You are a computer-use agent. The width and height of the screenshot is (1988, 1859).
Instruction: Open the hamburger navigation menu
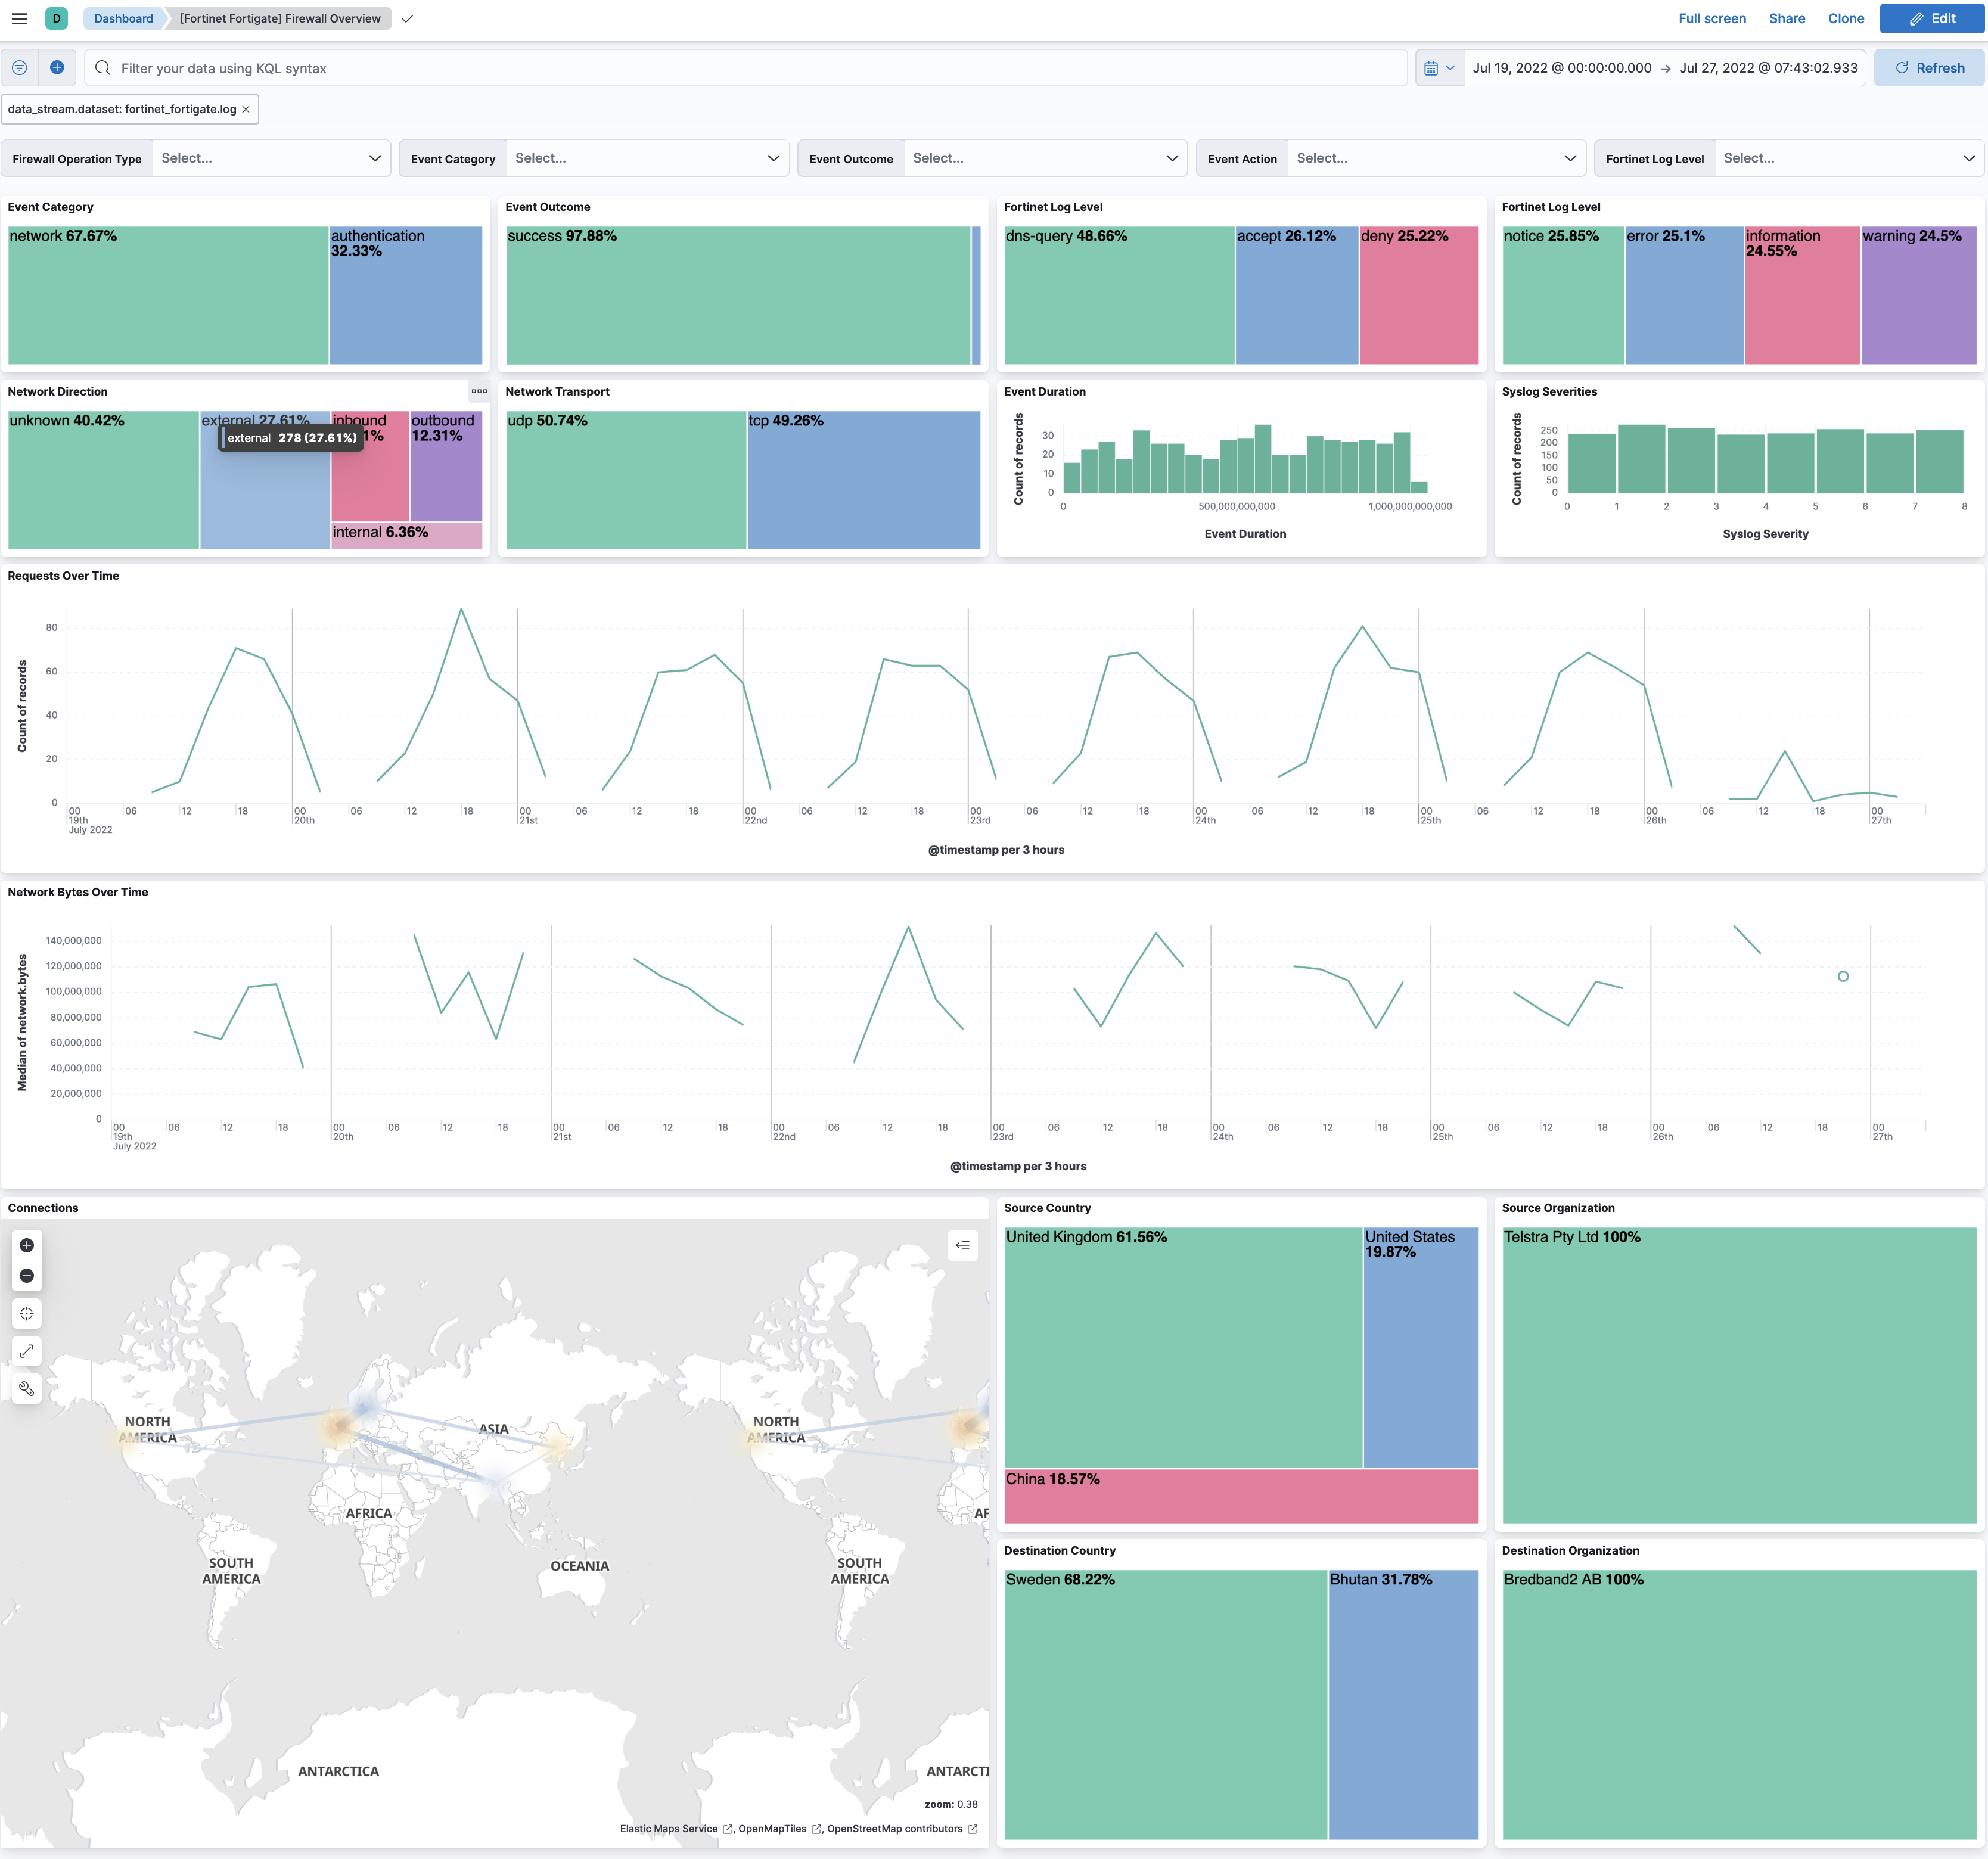[19, 18]
